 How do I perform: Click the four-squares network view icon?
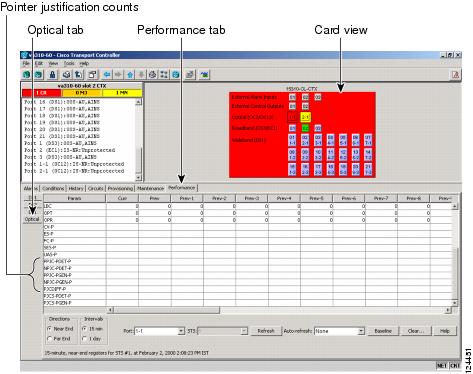164,75
